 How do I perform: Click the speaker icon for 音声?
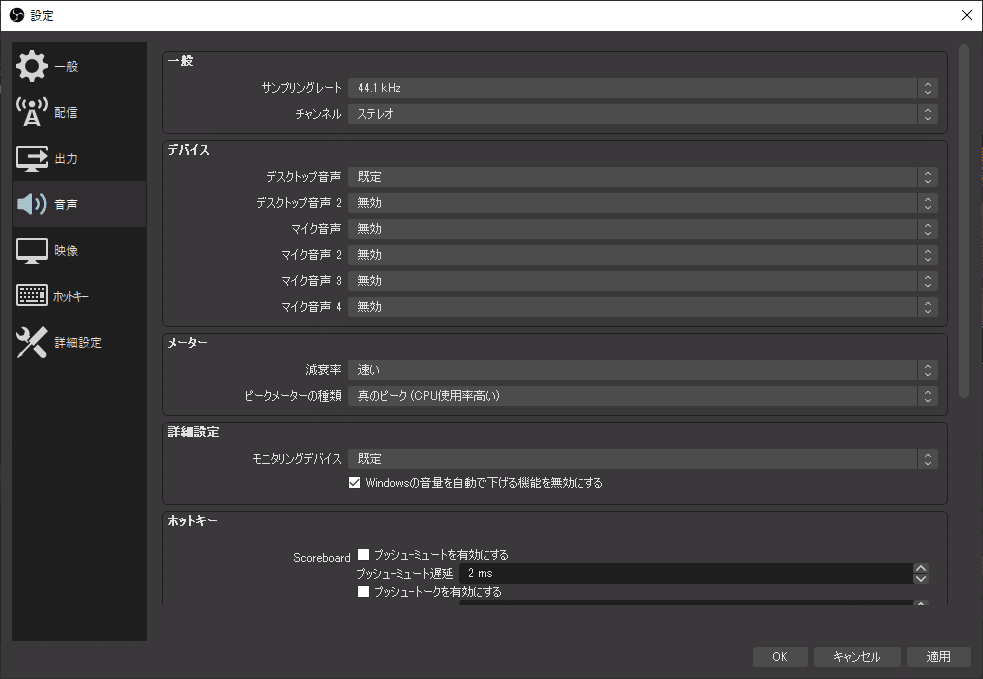[x=31, y=204]
